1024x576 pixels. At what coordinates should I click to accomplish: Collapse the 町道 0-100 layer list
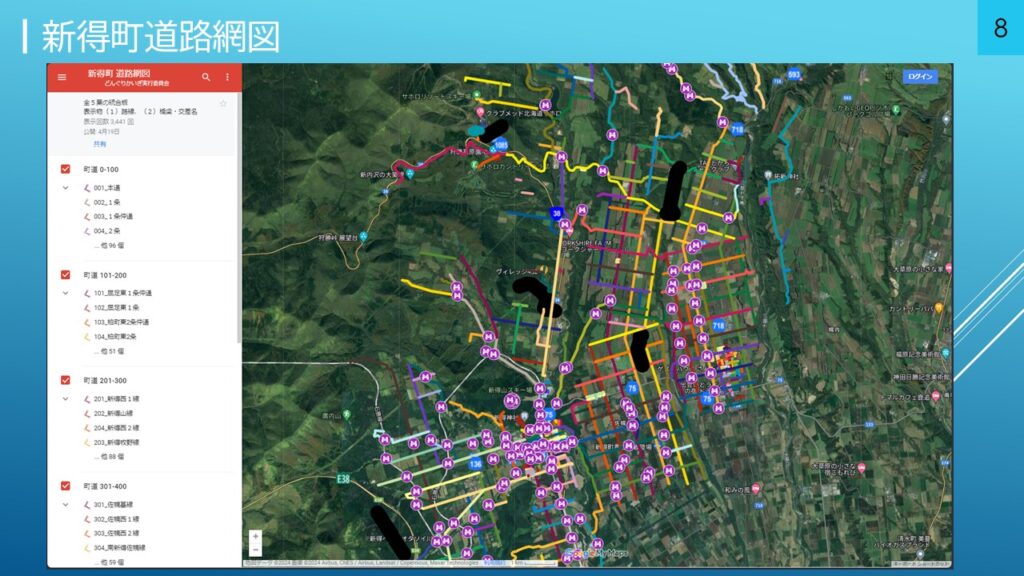tap(66, 188)
